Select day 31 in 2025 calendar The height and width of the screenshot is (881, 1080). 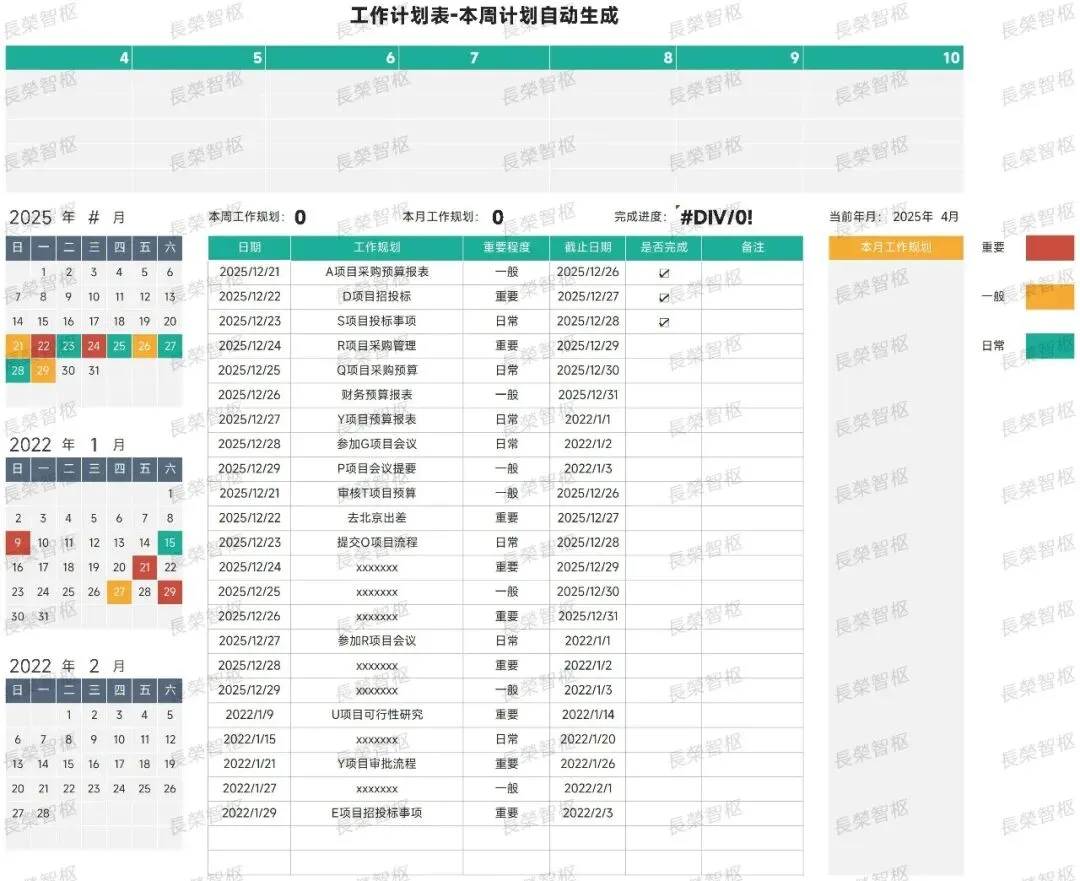[94, 371]
